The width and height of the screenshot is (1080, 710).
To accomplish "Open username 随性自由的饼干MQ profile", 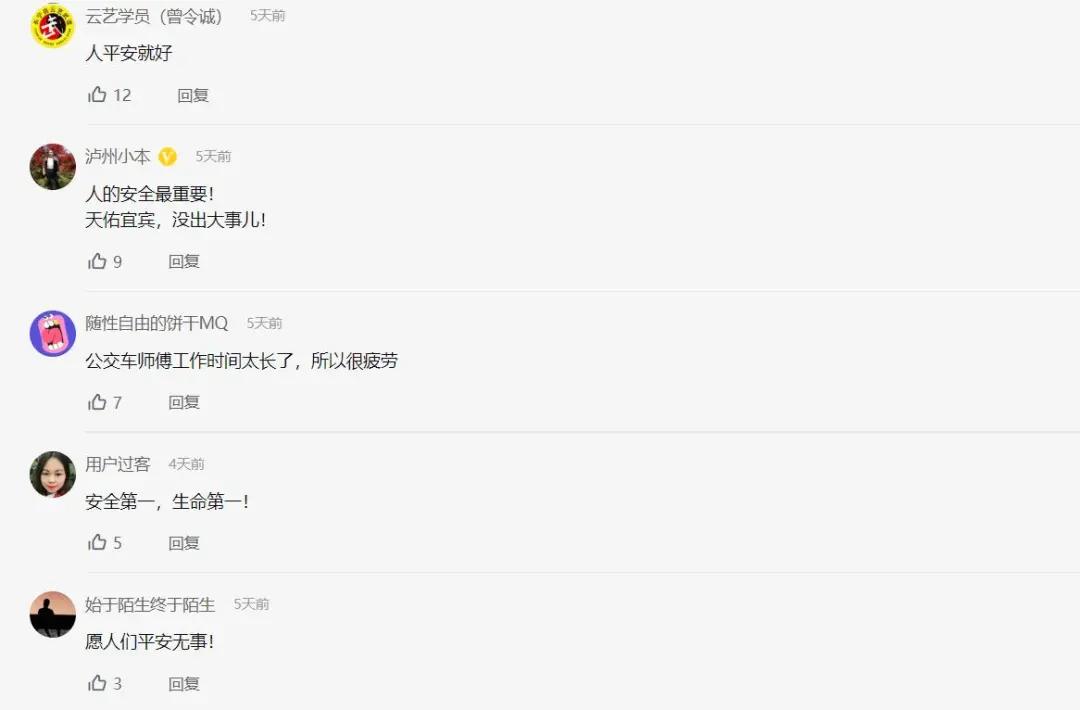I will point(156,323).
